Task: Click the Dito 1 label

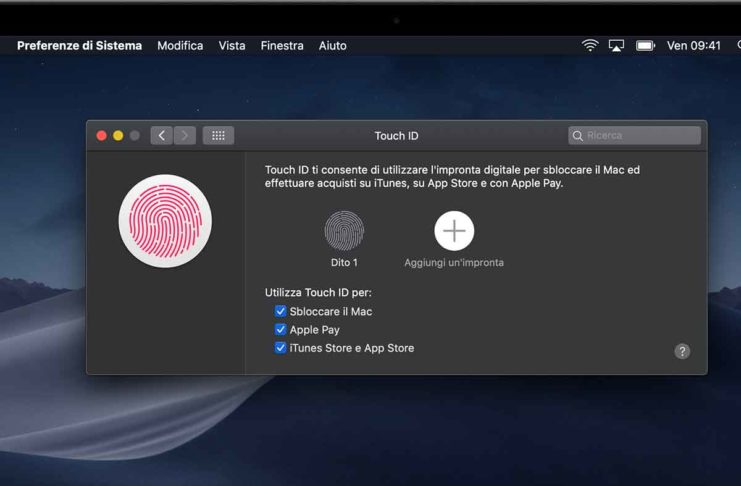Action: (x=344, y=262)
